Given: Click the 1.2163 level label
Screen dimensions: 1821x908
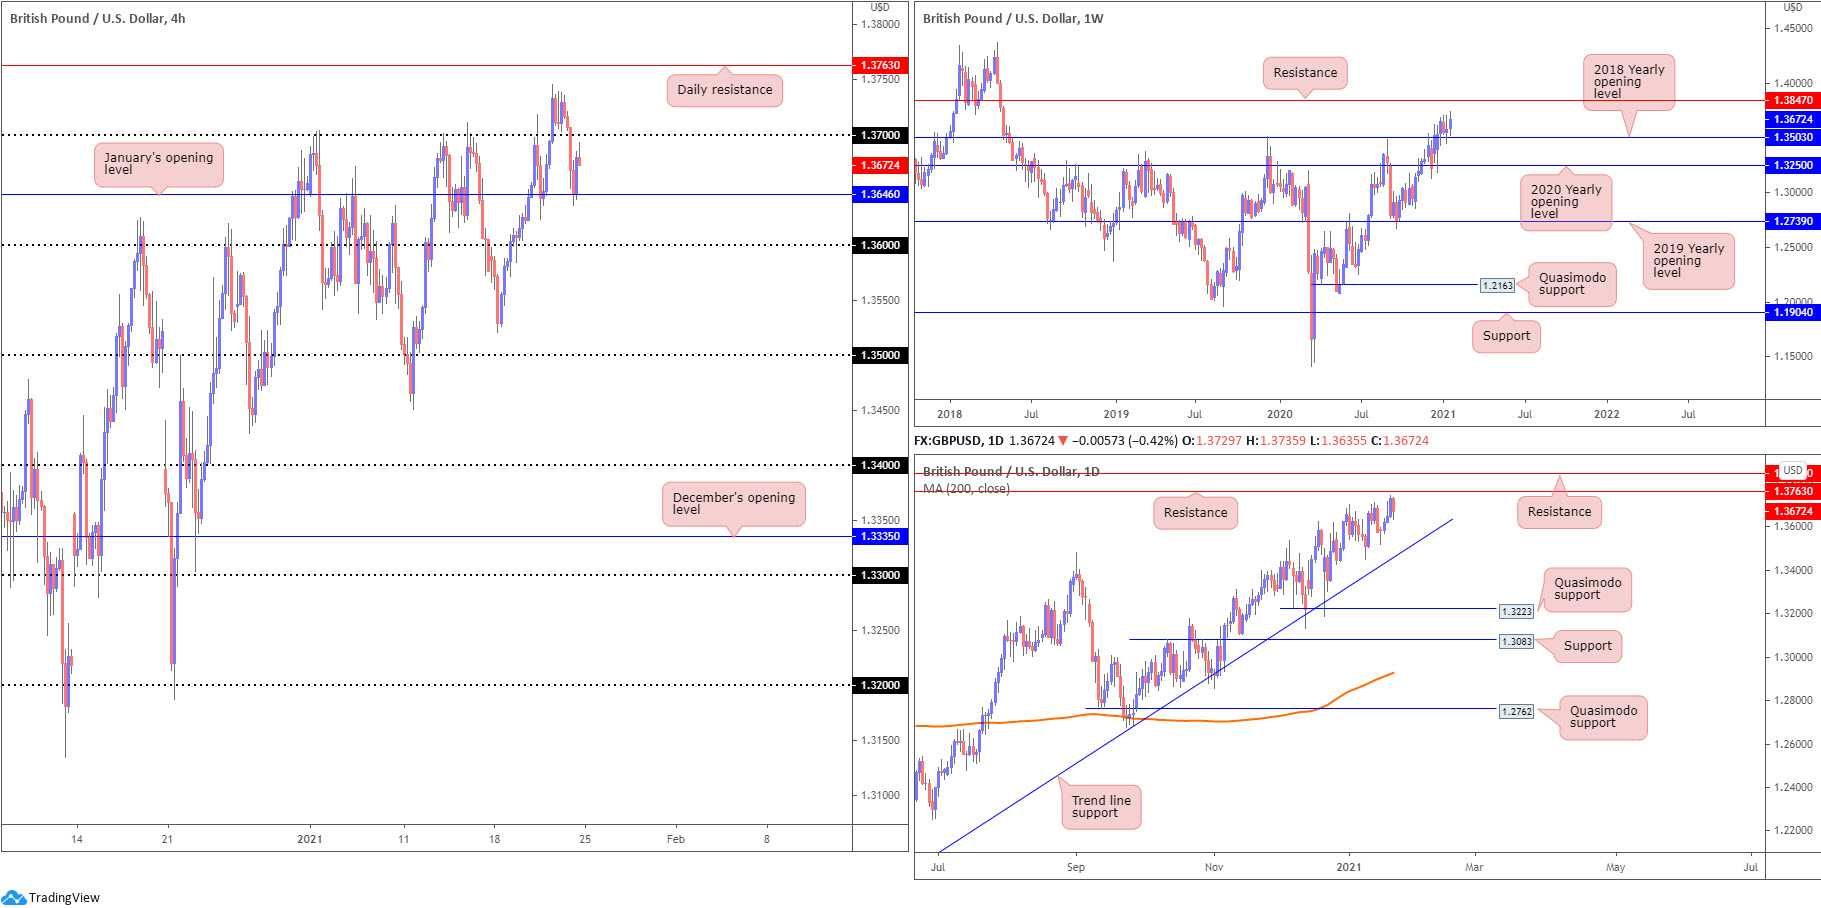Looking at the screenshot, I should coord(1497,286).
